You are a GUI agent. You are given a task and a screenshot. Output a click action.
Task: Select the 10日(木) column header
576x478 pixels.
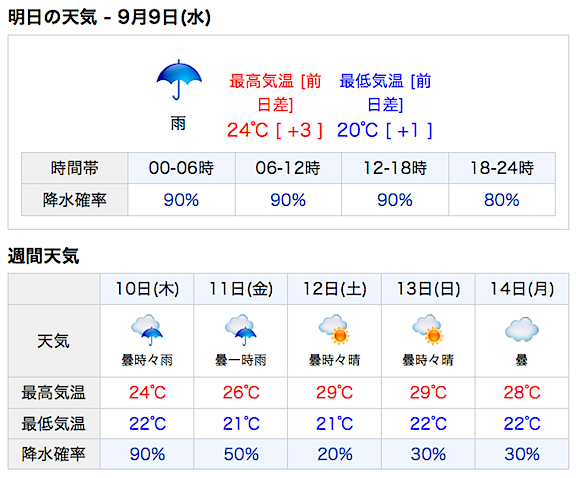(147, 289)
